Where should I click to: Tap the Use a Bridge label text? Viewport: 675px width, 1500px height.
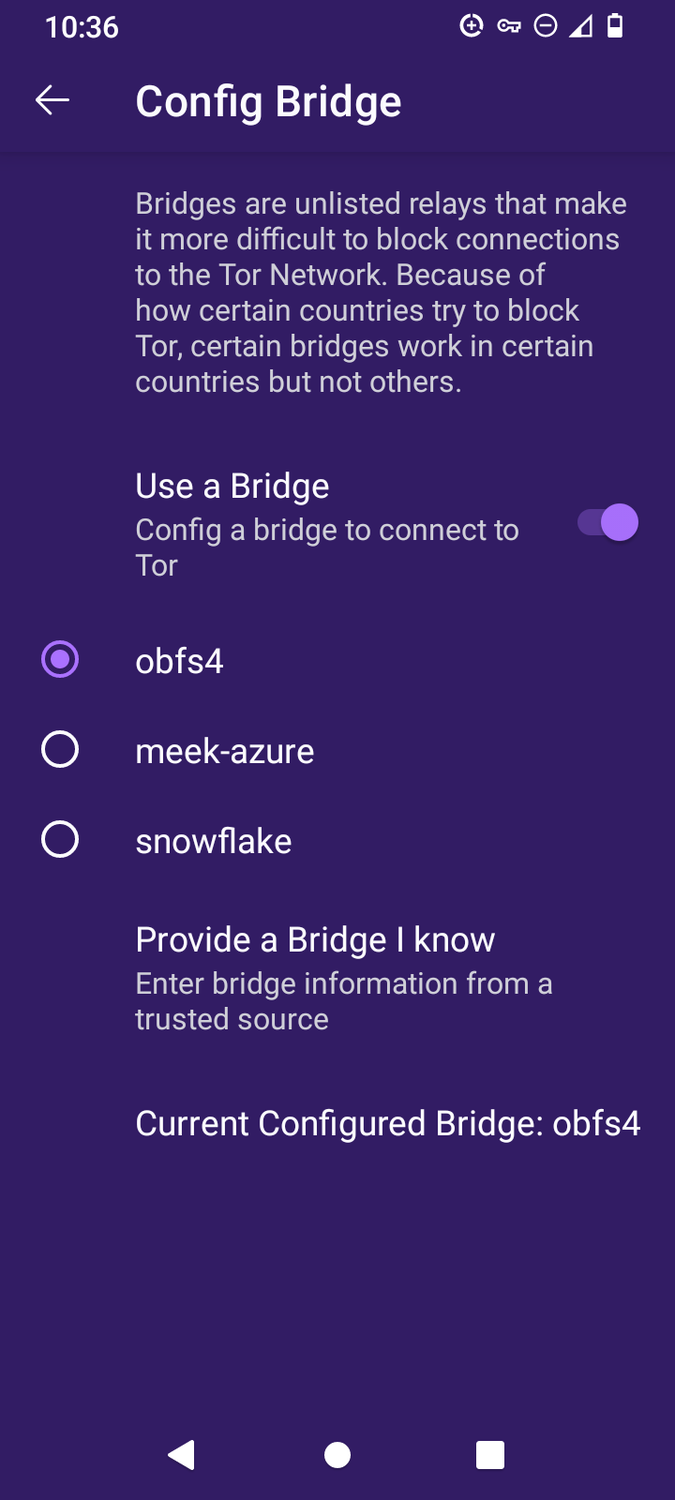pos(232,486)
